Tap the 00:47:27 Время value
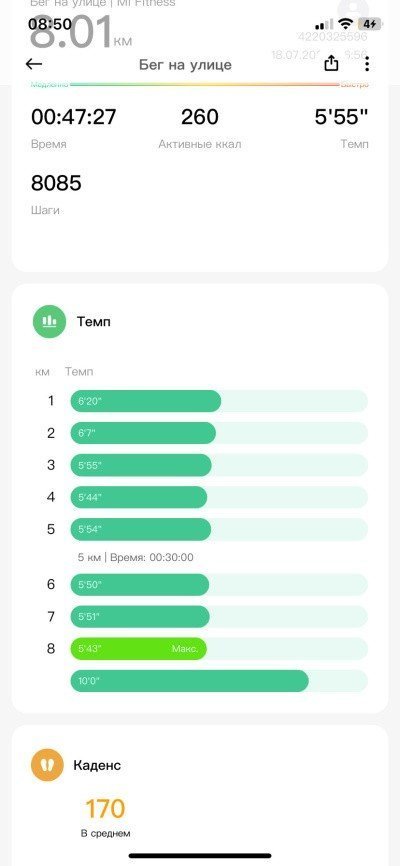400x866 pixels. click(x=74, y=117)
